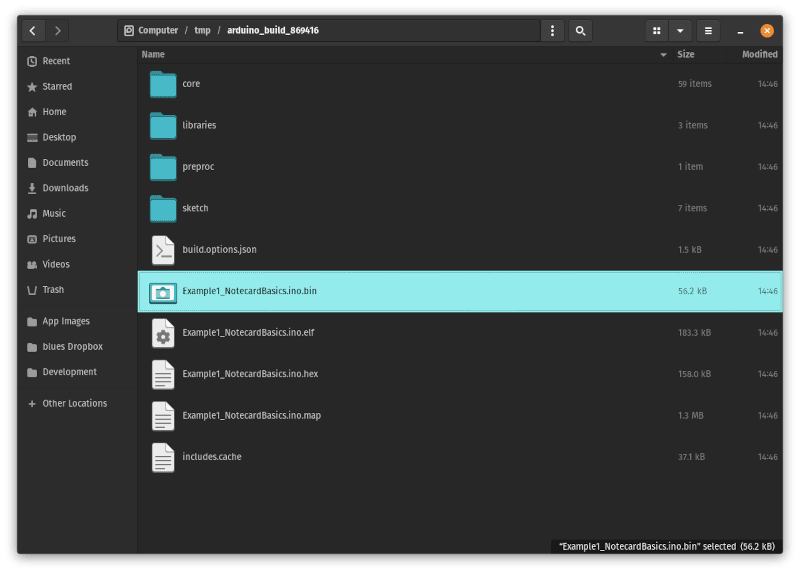Click the trash bin icon
800x573 pixels.
[32, 290]
